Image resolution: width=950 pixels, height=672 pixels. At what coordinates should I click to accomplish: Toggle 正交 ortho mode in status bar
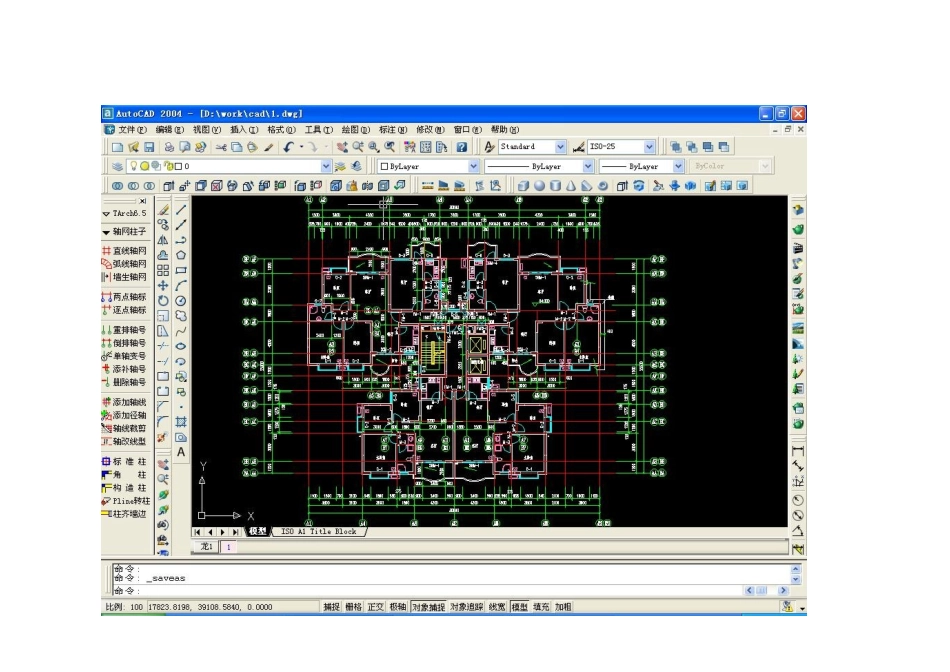[x=376, y=607]
